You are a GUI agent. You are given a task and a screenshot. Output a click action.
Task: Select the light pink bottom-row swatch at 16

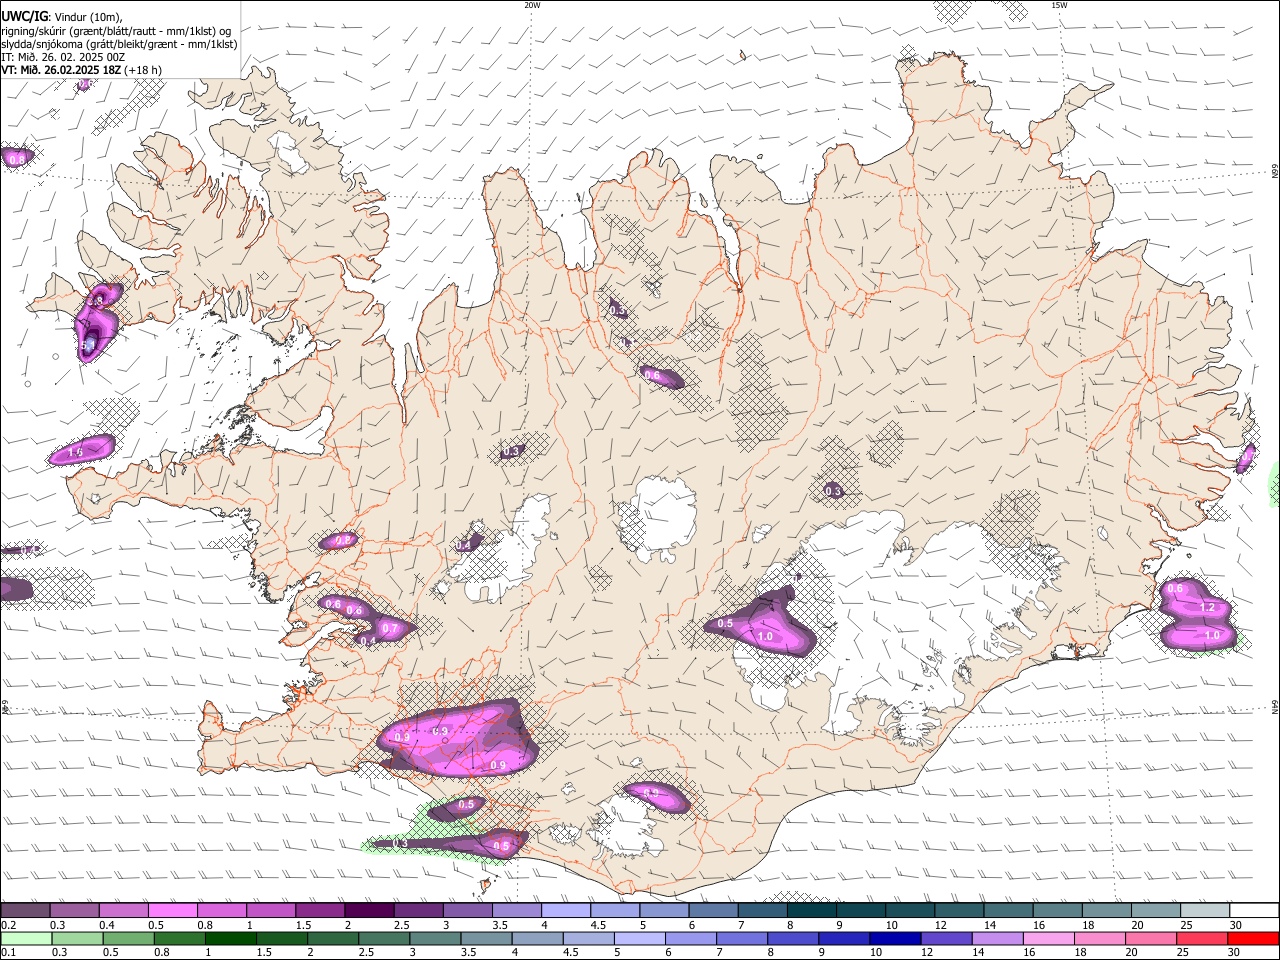pos(1047,938)
